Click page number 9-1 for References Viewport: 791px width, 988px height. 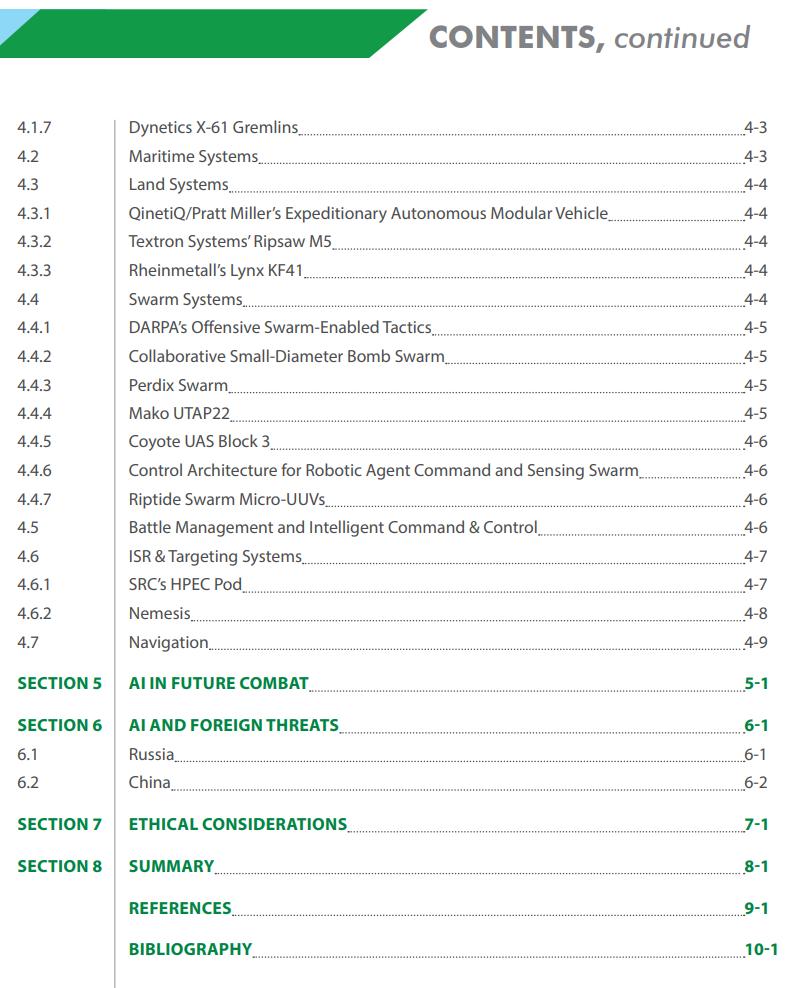(756, 909)
